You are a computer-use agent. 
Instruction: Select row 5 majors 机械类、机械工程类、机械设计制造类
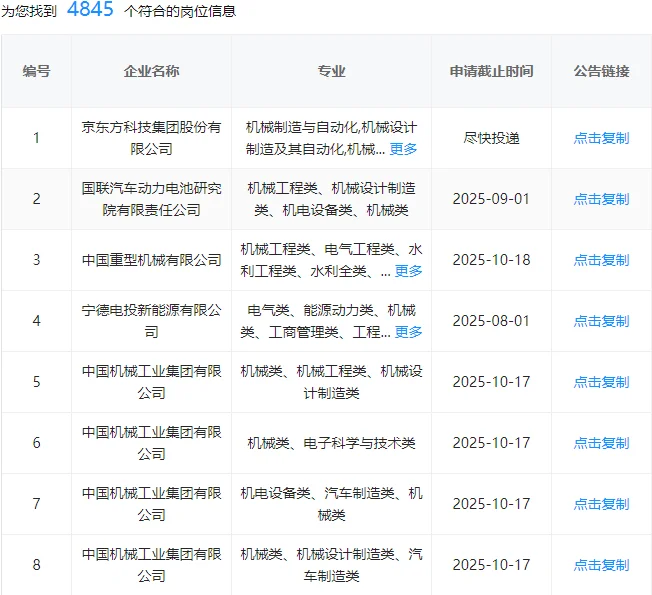tap(331, 382)
